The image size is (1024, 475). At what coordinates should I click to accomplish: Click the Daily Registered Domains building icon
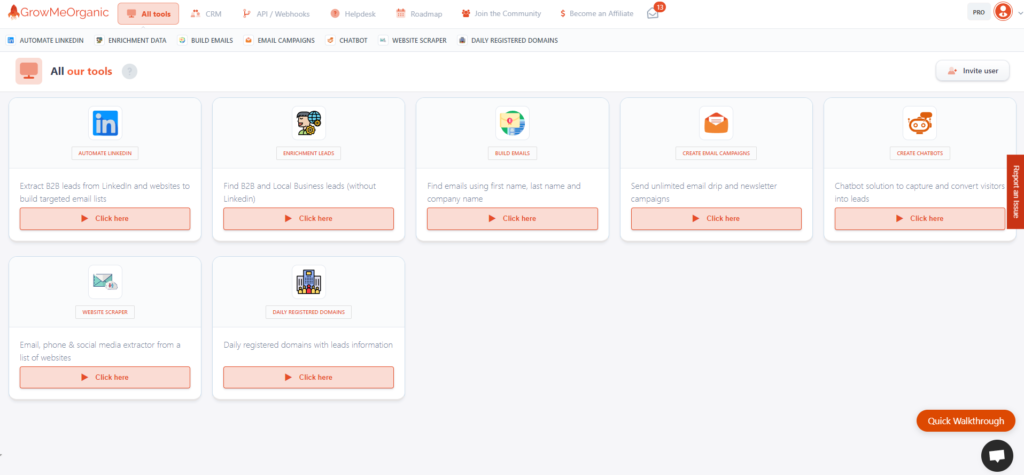click(x=308, y=282)
